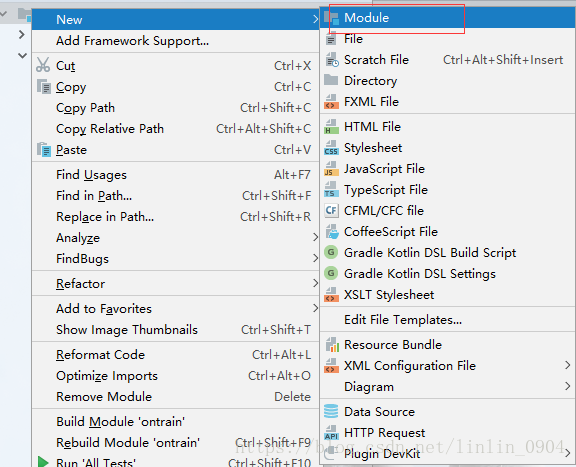This screenshot has width=576, height=467.
Task: Click the Gradle Kotlin DSL Build Script icon
Action: (331, 252)
